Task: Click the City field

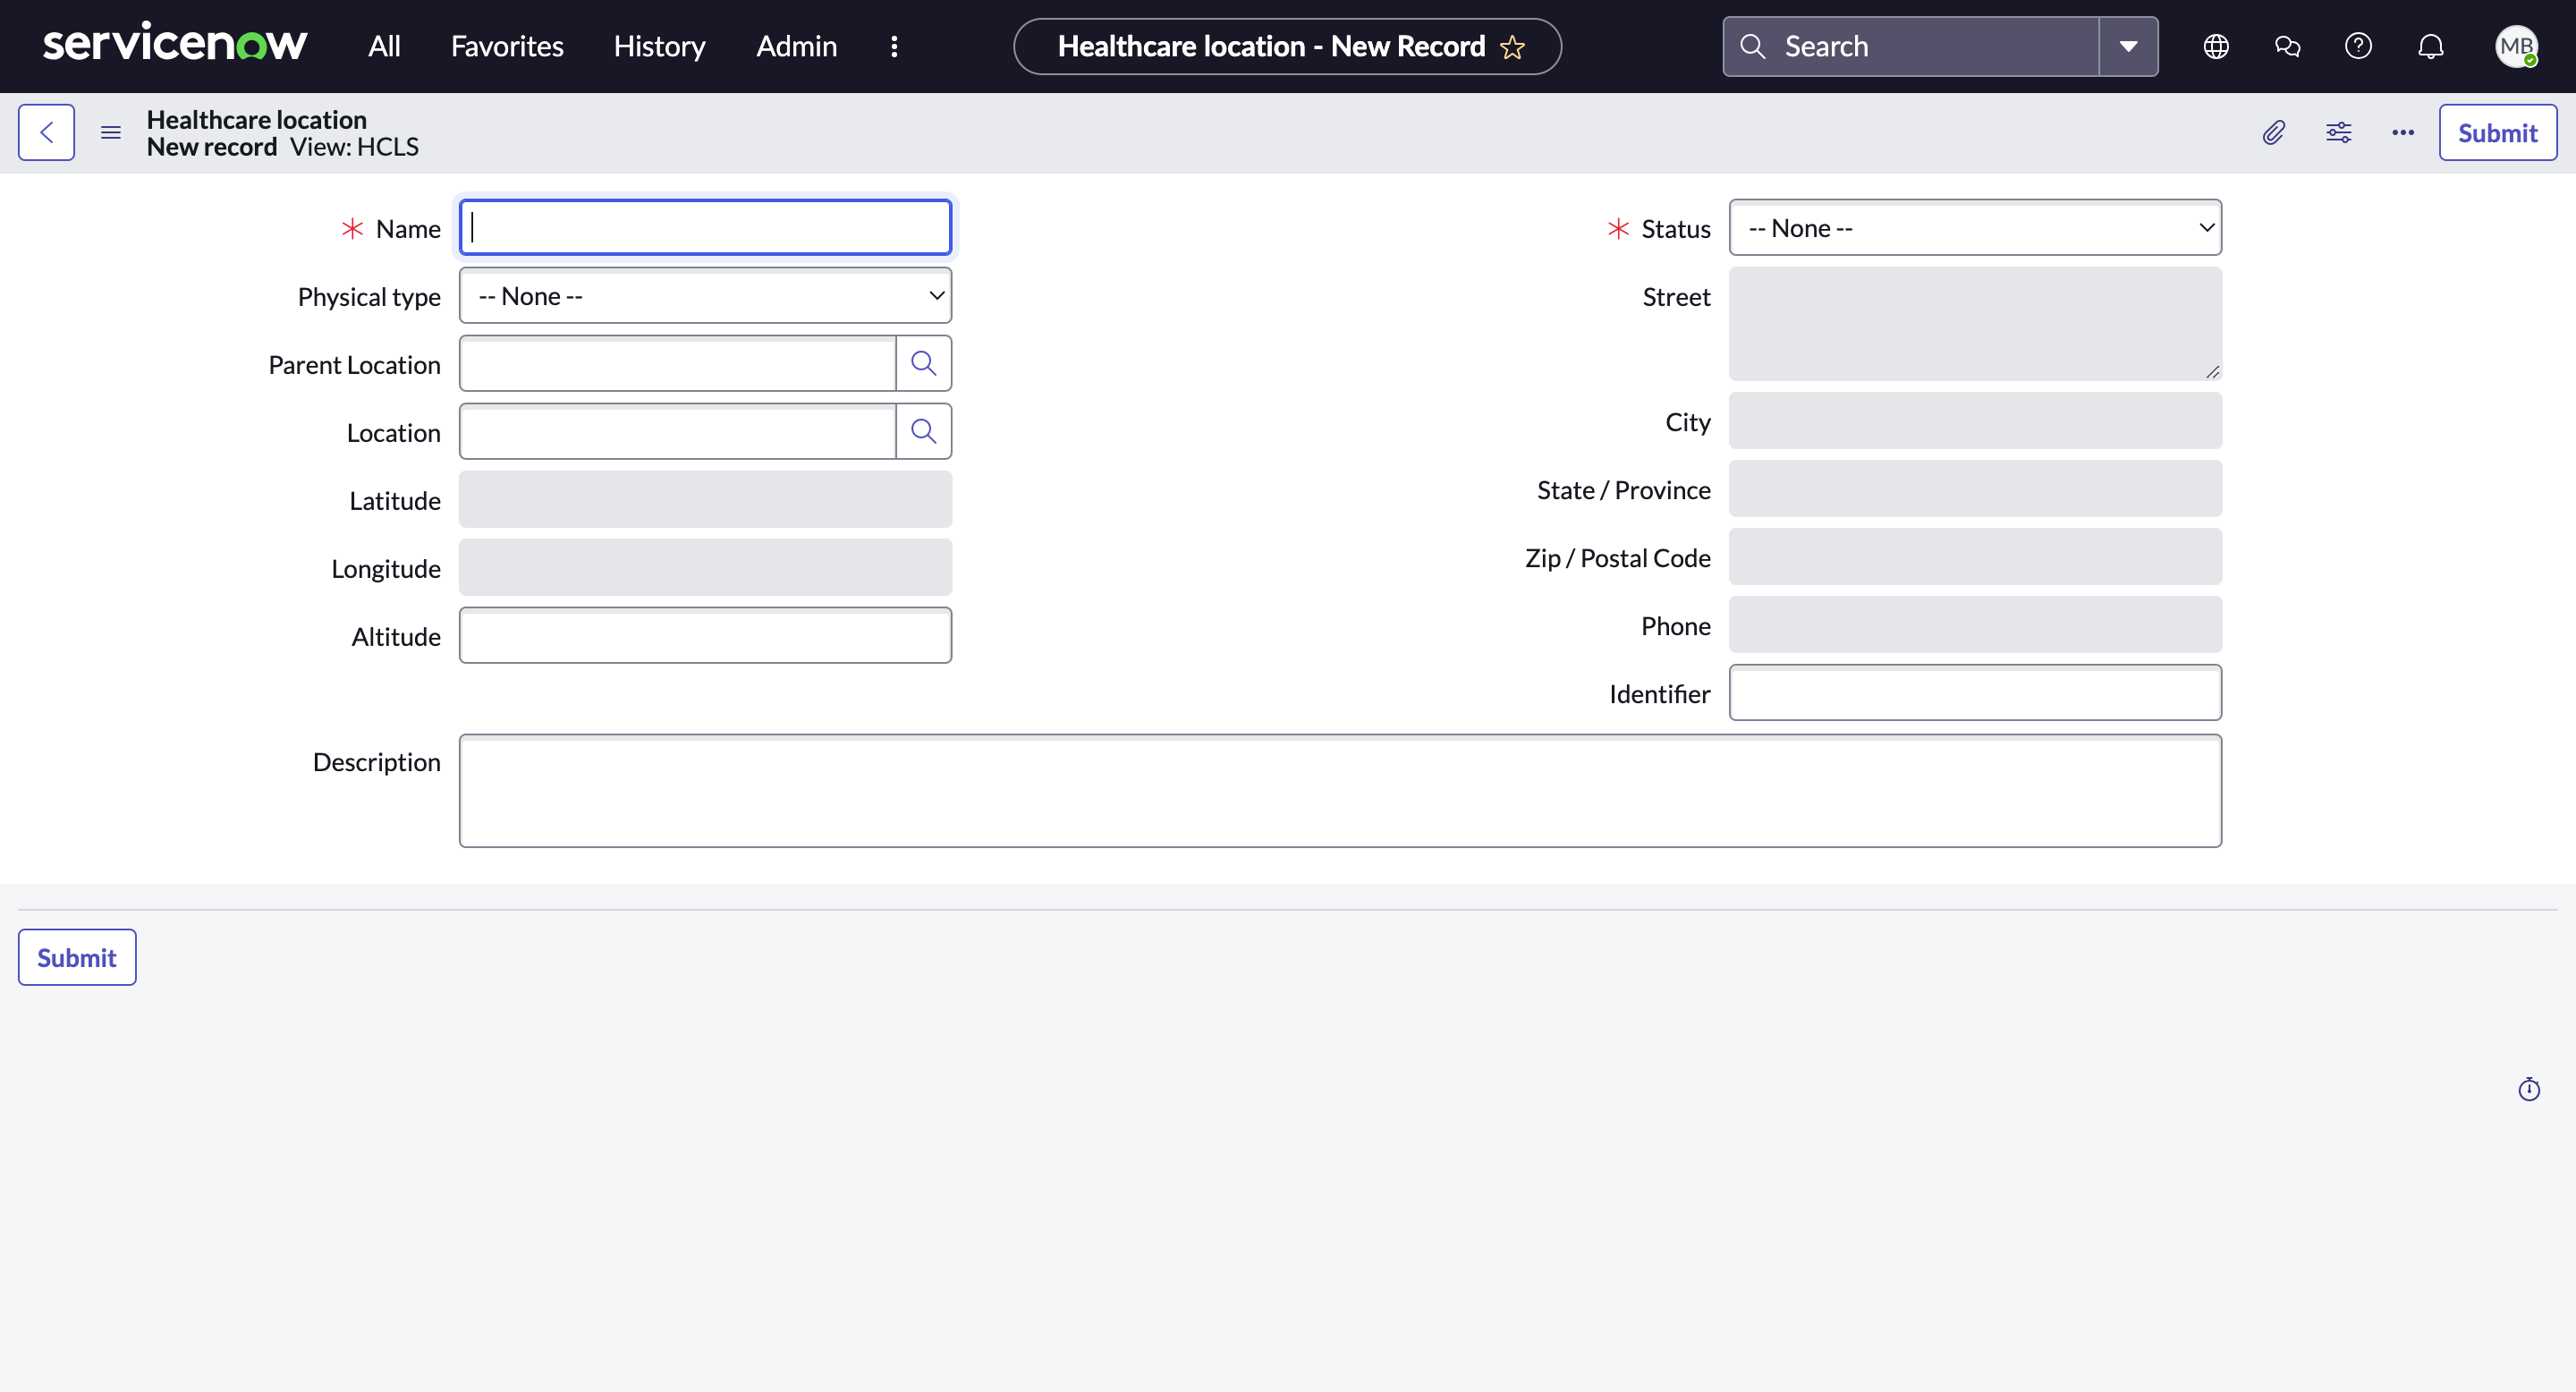Action: click(1975, 420)
